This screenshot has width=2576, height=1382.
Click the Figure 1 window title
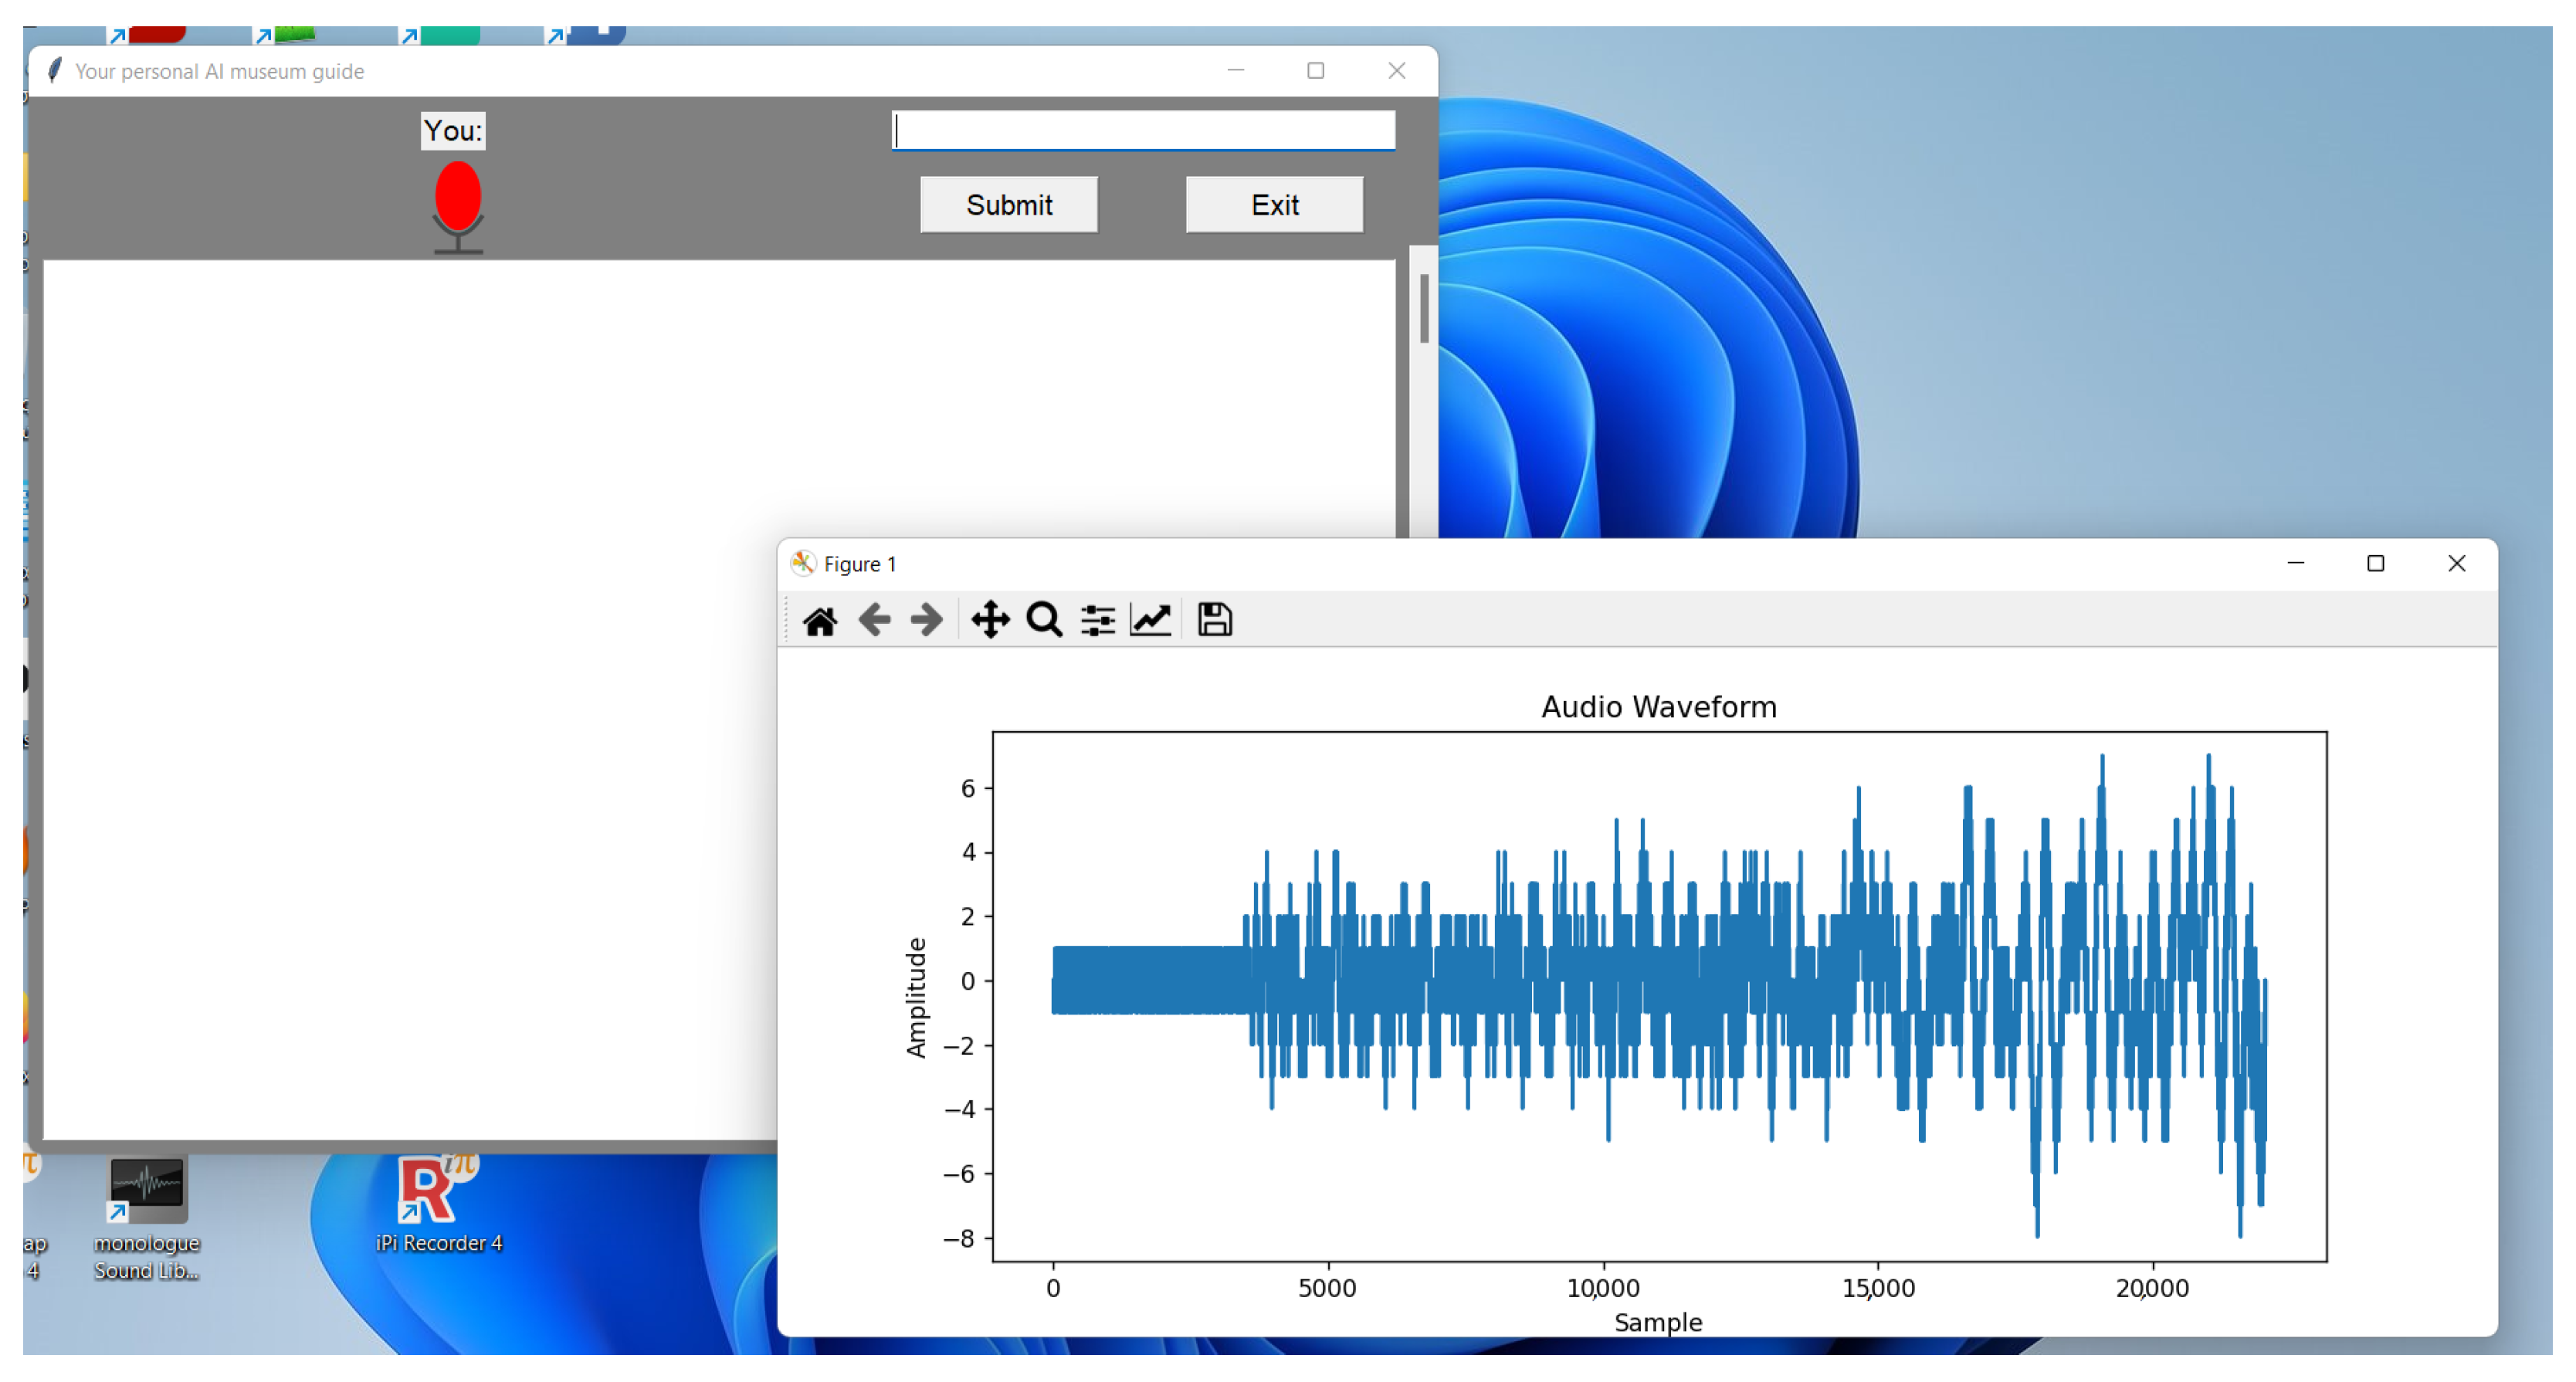pos(860,565)
